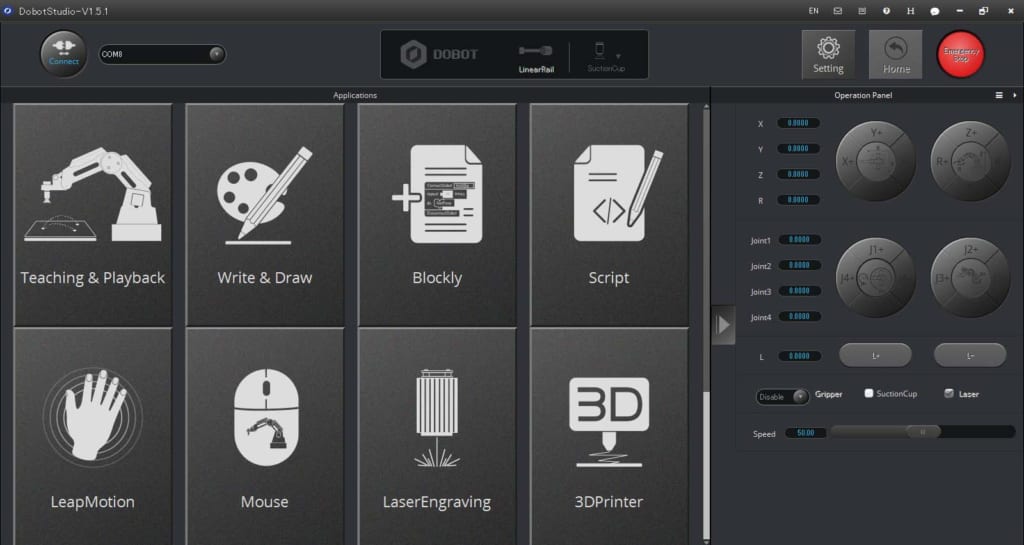
Task: Click the H icon in title bar
Action: [x=910, y=11]
